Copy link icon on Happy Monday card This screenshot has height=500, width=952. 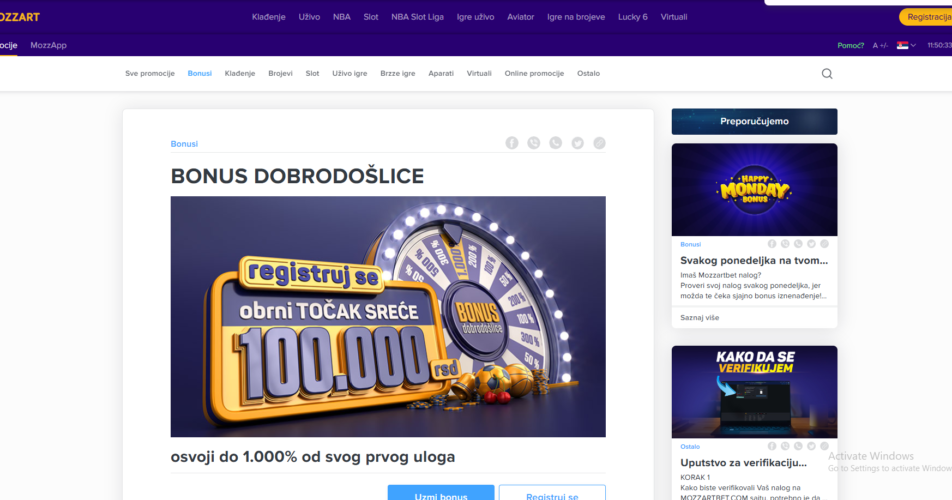coord(824,244)
